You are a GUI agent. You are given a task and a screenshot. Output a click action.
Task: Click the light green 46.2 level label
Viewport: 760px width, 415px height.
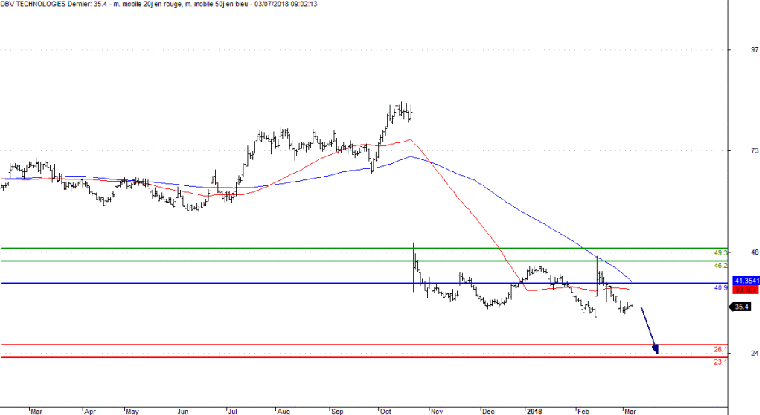(x=721, y=266)
